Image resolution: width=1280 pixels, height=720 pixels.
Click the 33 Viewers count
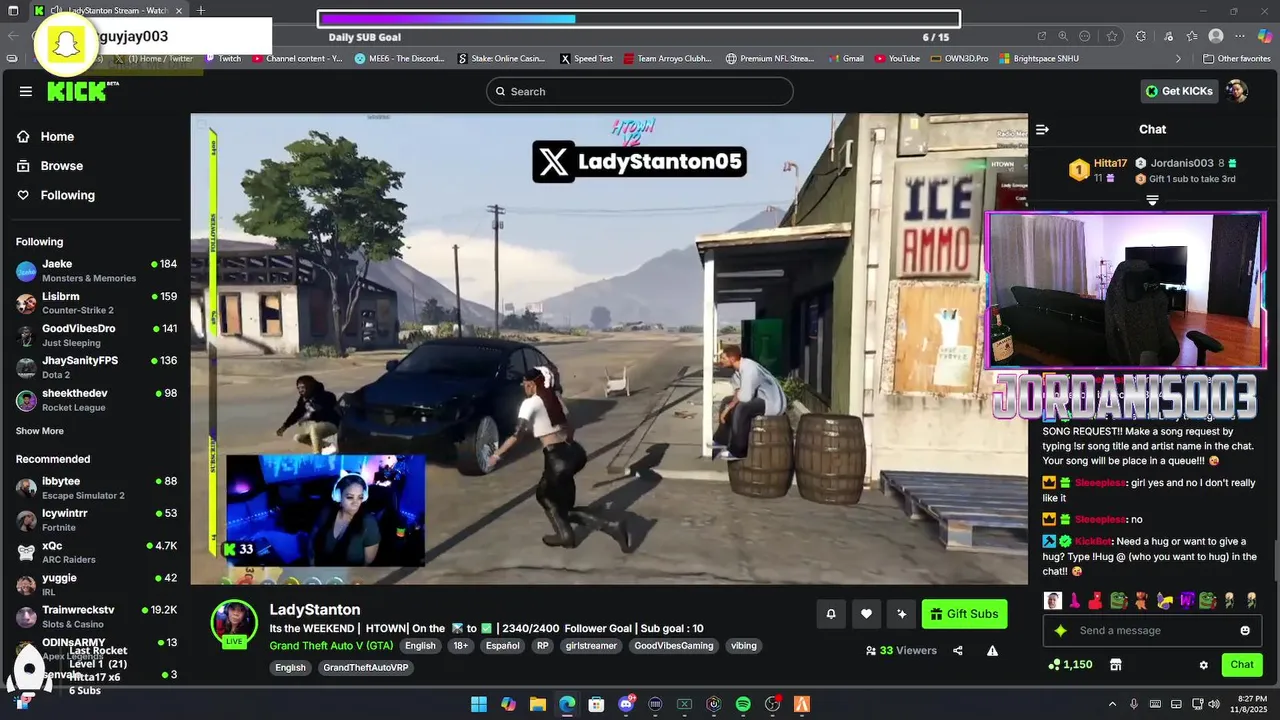(901, 651)
